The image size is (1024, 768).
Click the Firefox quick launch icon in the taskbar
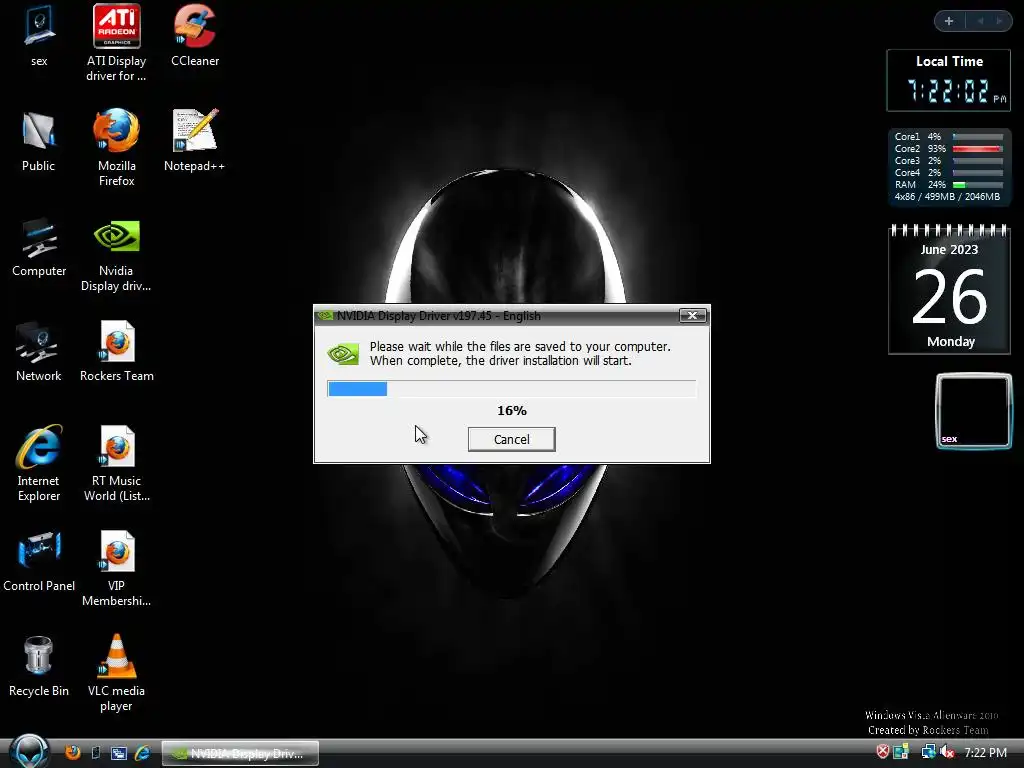72,752
